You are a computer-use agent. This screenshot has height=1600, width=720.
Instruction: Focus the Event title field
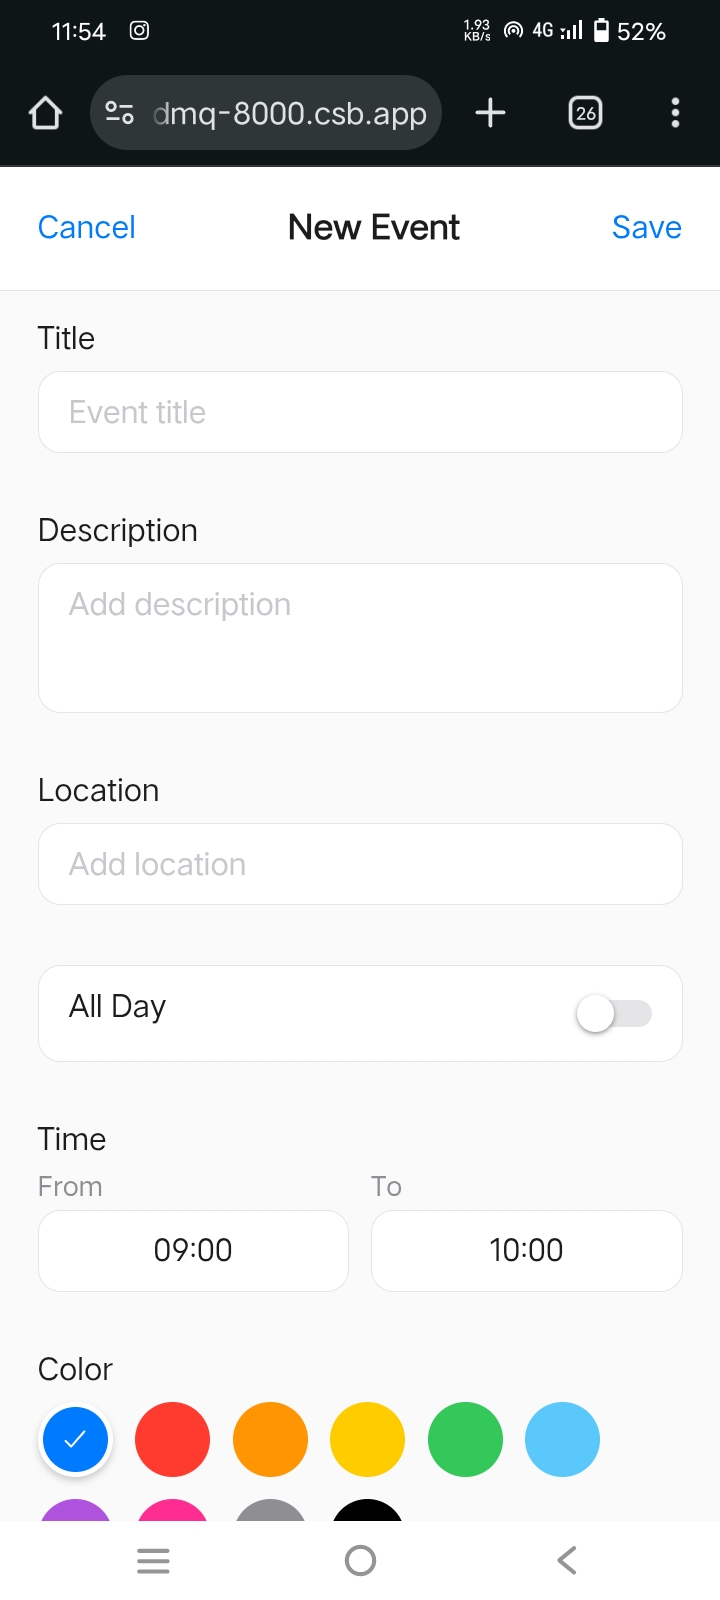[x=360, y=412]
